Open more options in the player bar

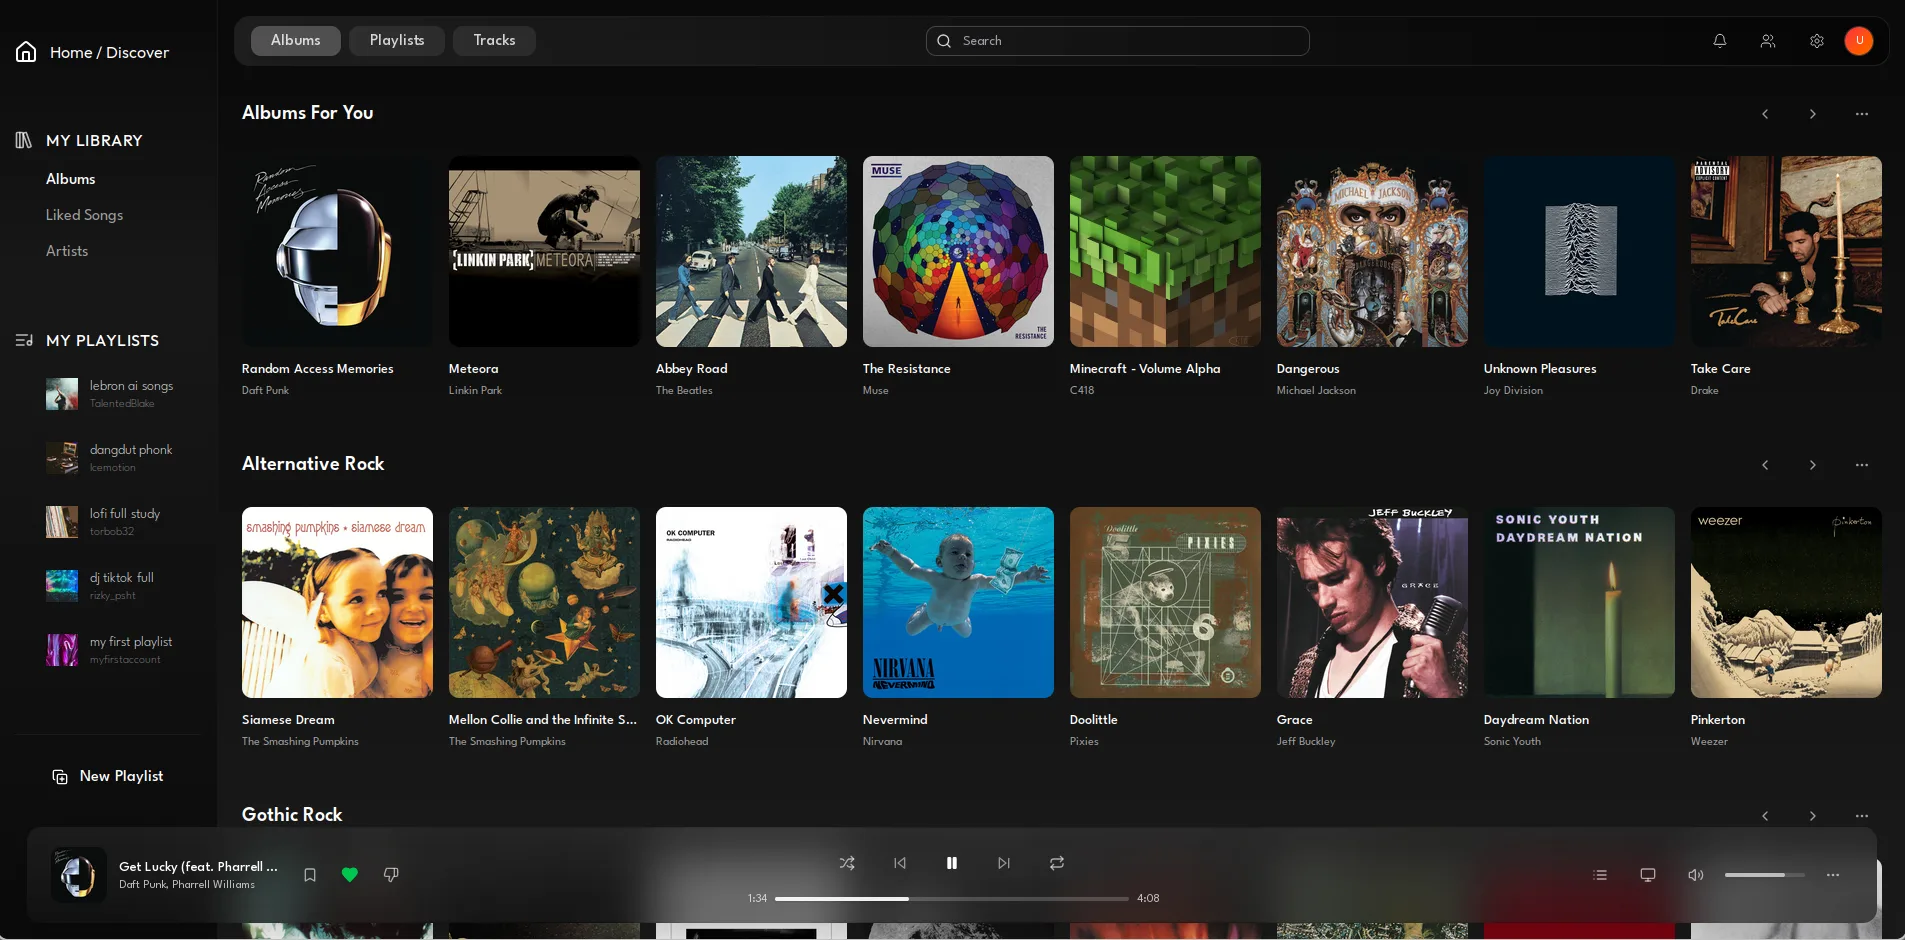pos(1833,875)
